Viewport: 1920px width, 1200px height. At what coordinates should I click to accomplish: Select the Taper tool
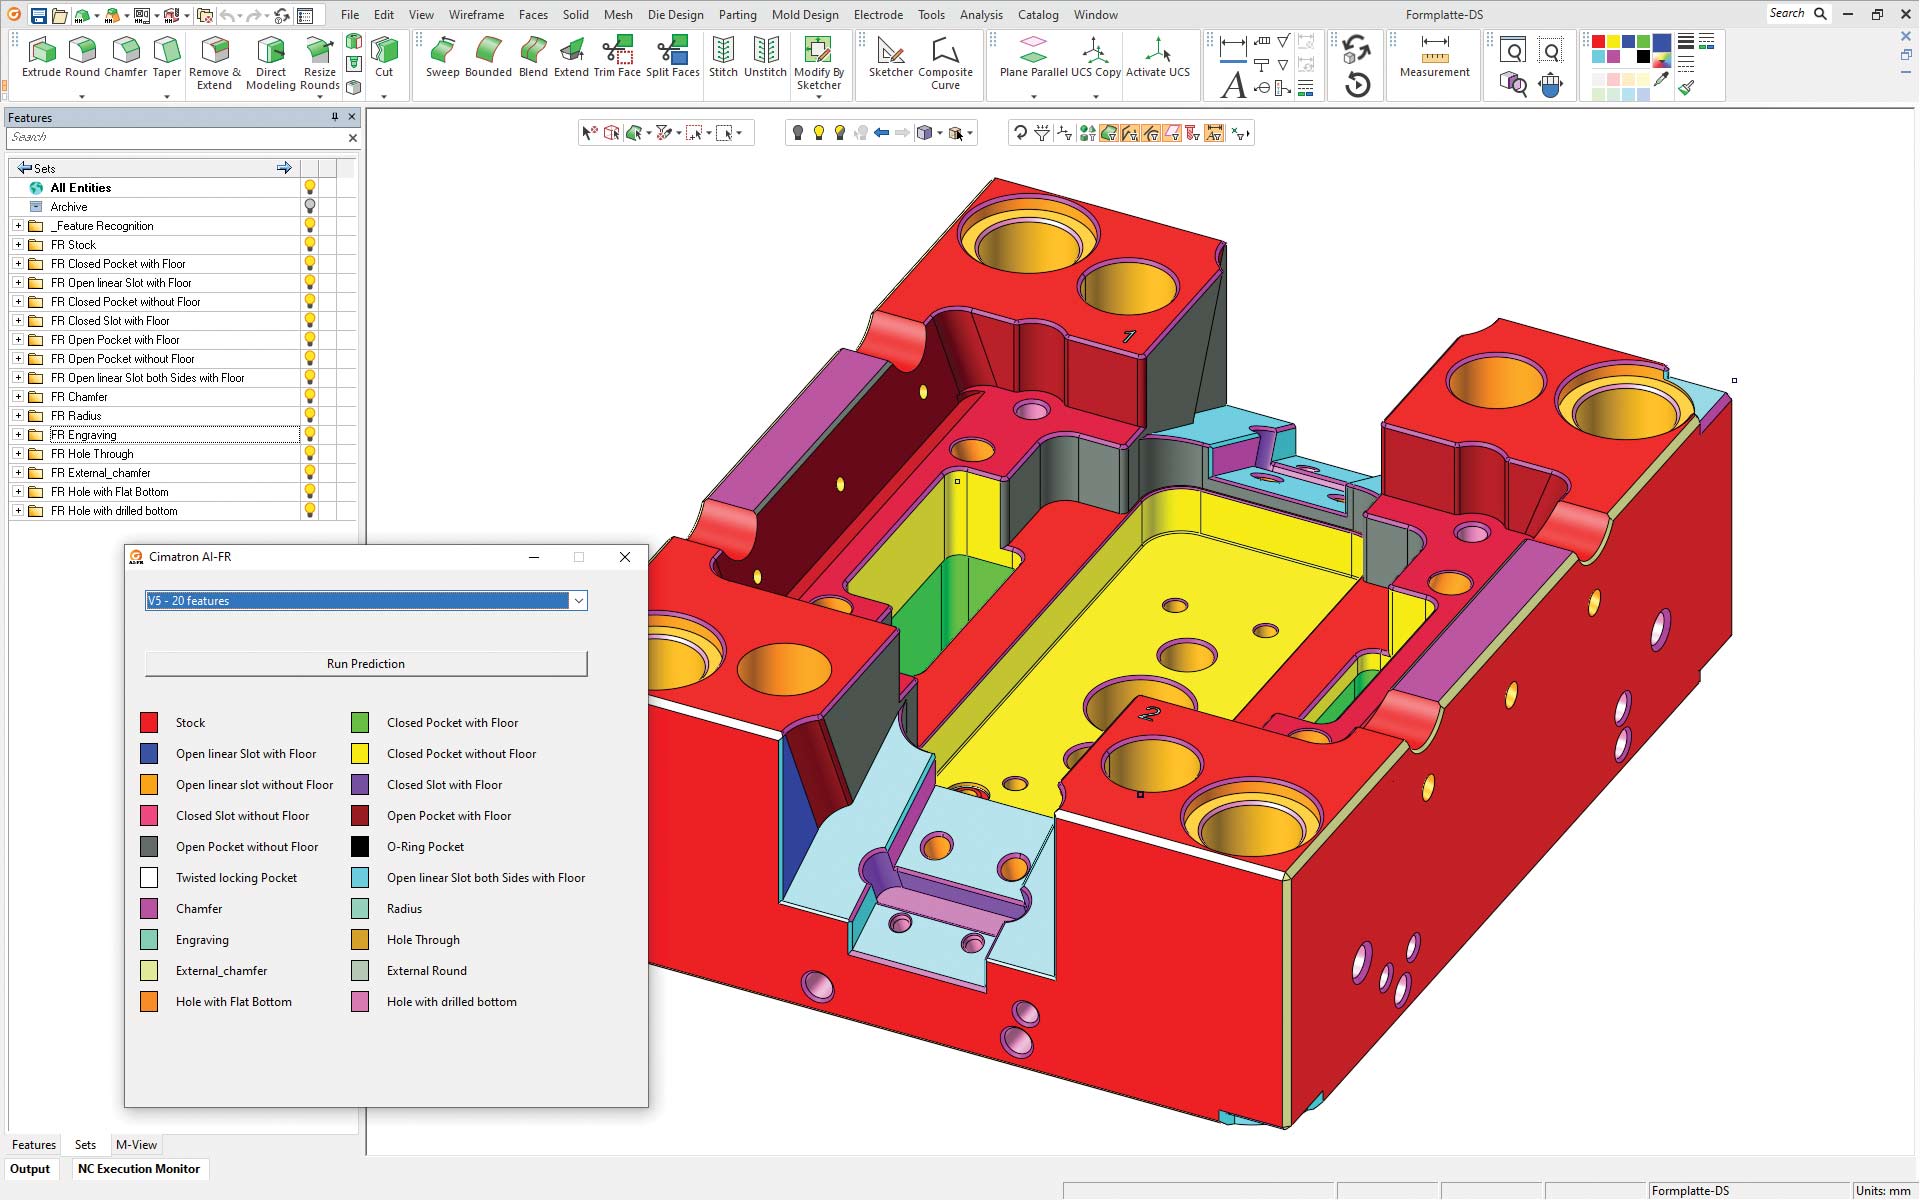[x=167, y=57]
